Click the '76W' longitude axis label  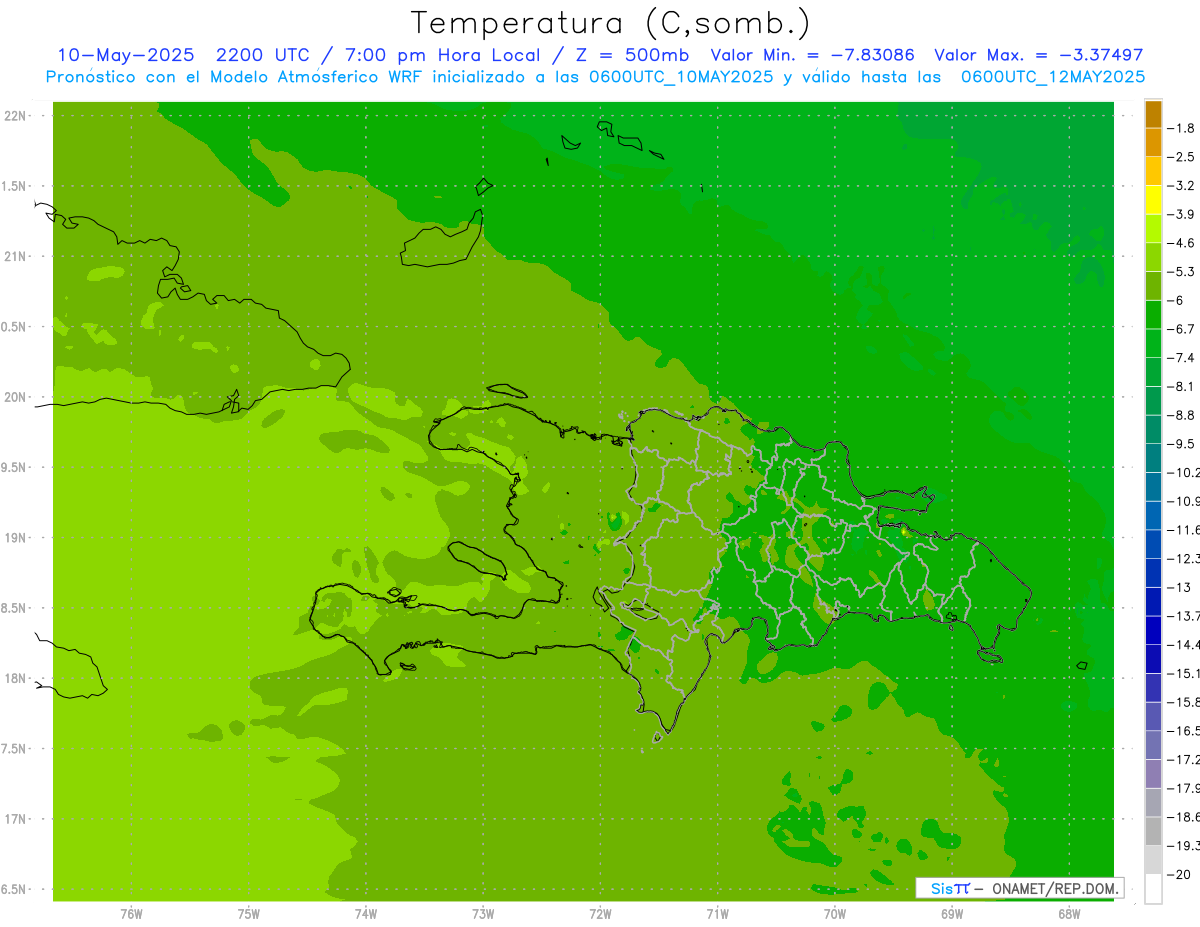point(131,913)
